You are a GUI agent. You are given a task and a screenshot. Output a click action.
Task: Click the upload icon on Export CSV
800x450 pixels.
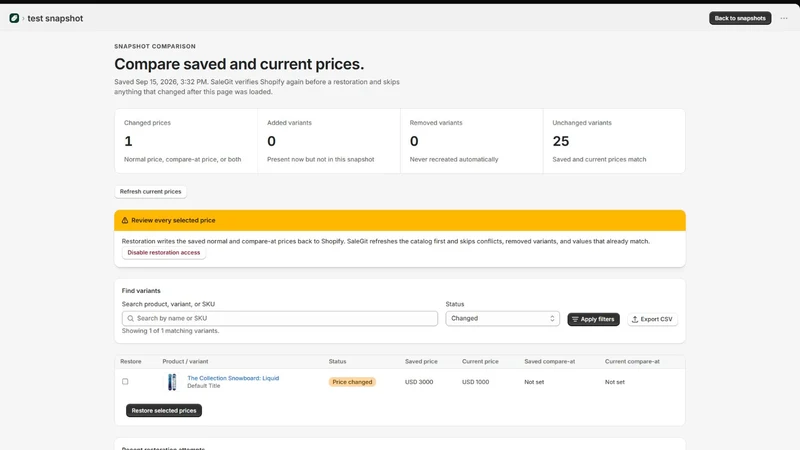pos(635,319)
